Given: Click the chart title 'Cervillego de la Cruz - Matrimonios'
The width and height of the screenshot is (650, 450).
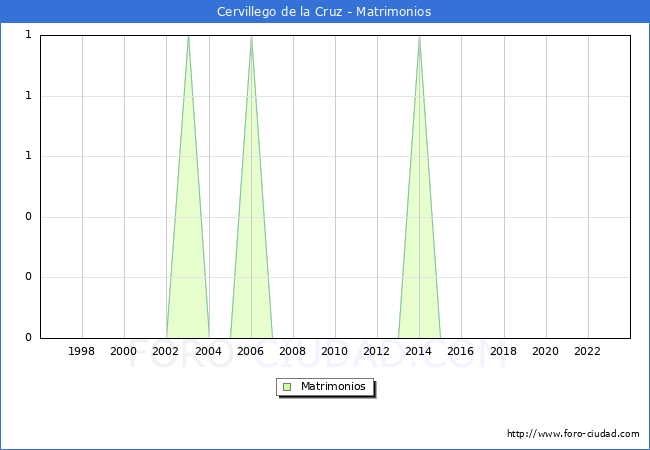Looking at the screenshot, I should (x=324, y=12).
